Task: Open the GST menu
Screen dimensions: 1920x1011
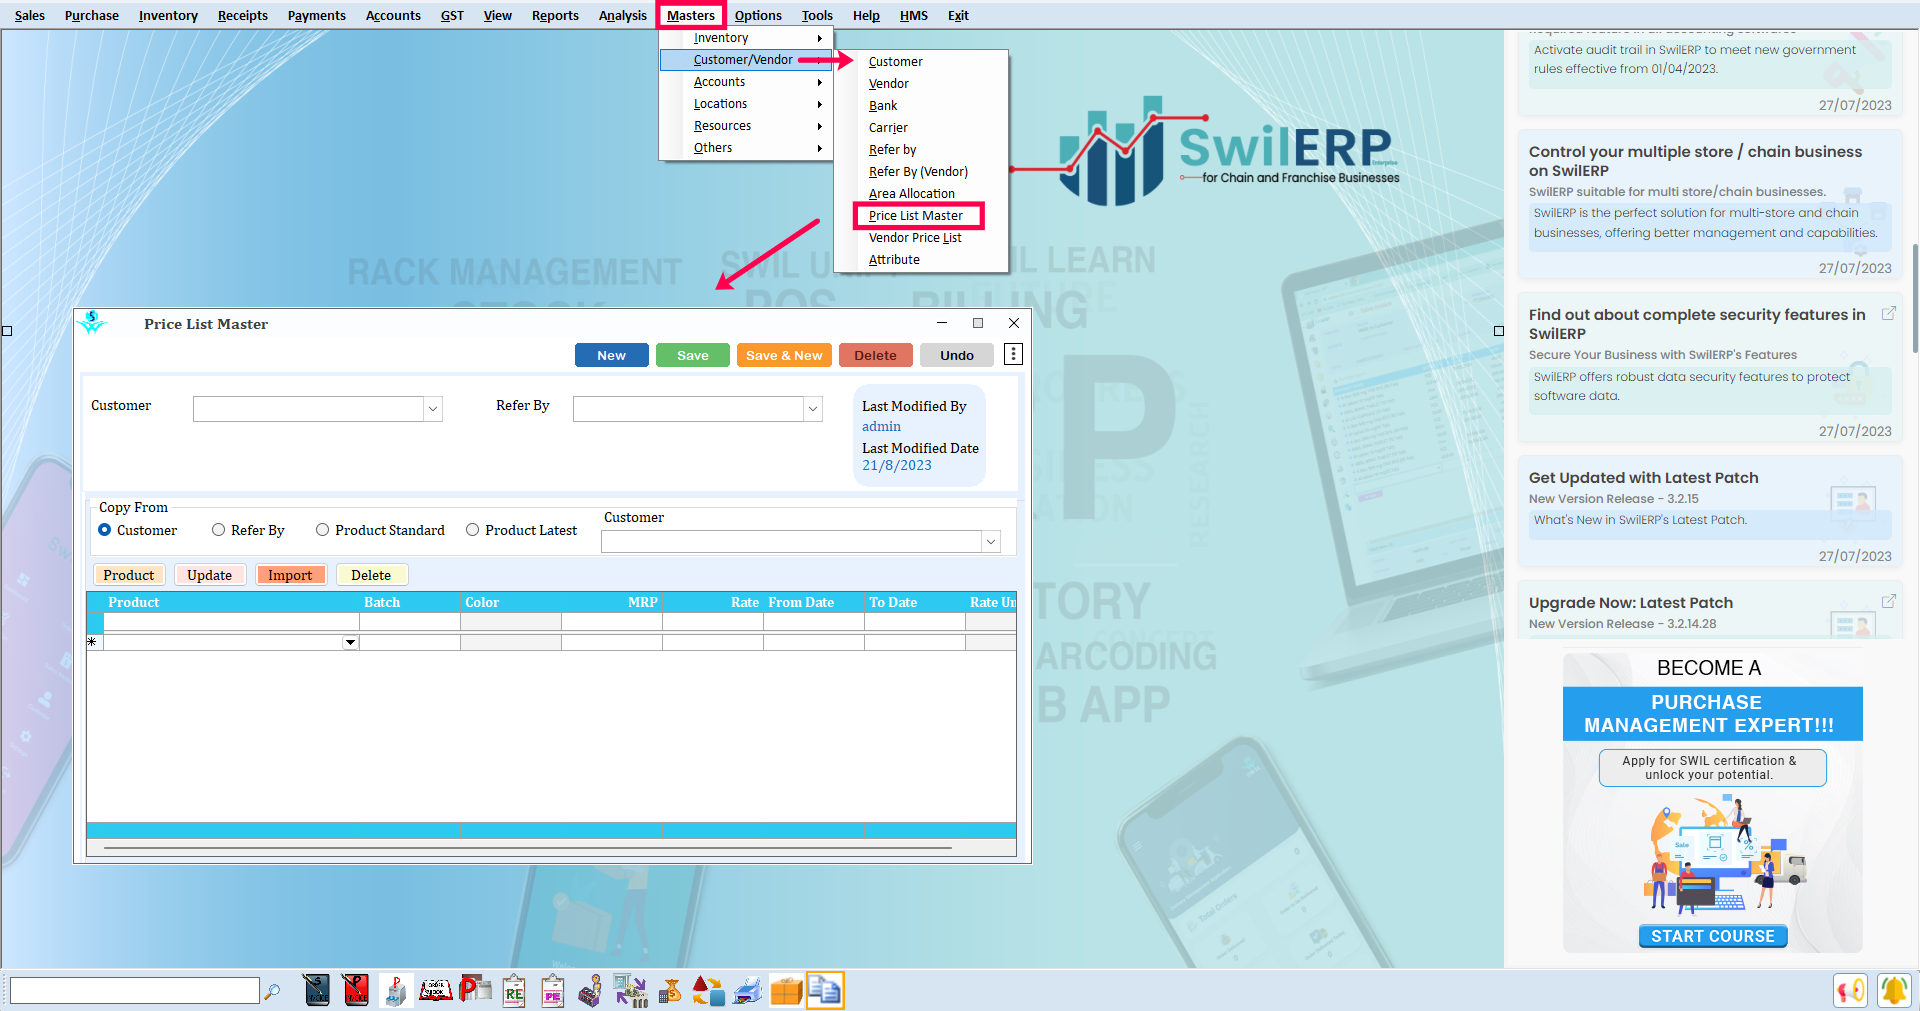Action: coord(452,15)
